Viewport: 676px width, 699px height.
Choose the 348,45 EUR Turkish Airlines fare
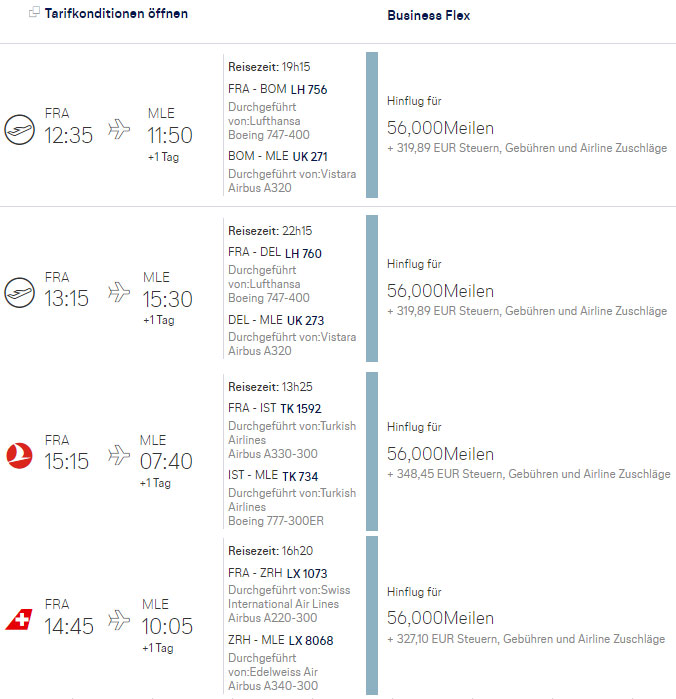click(528, 452)
